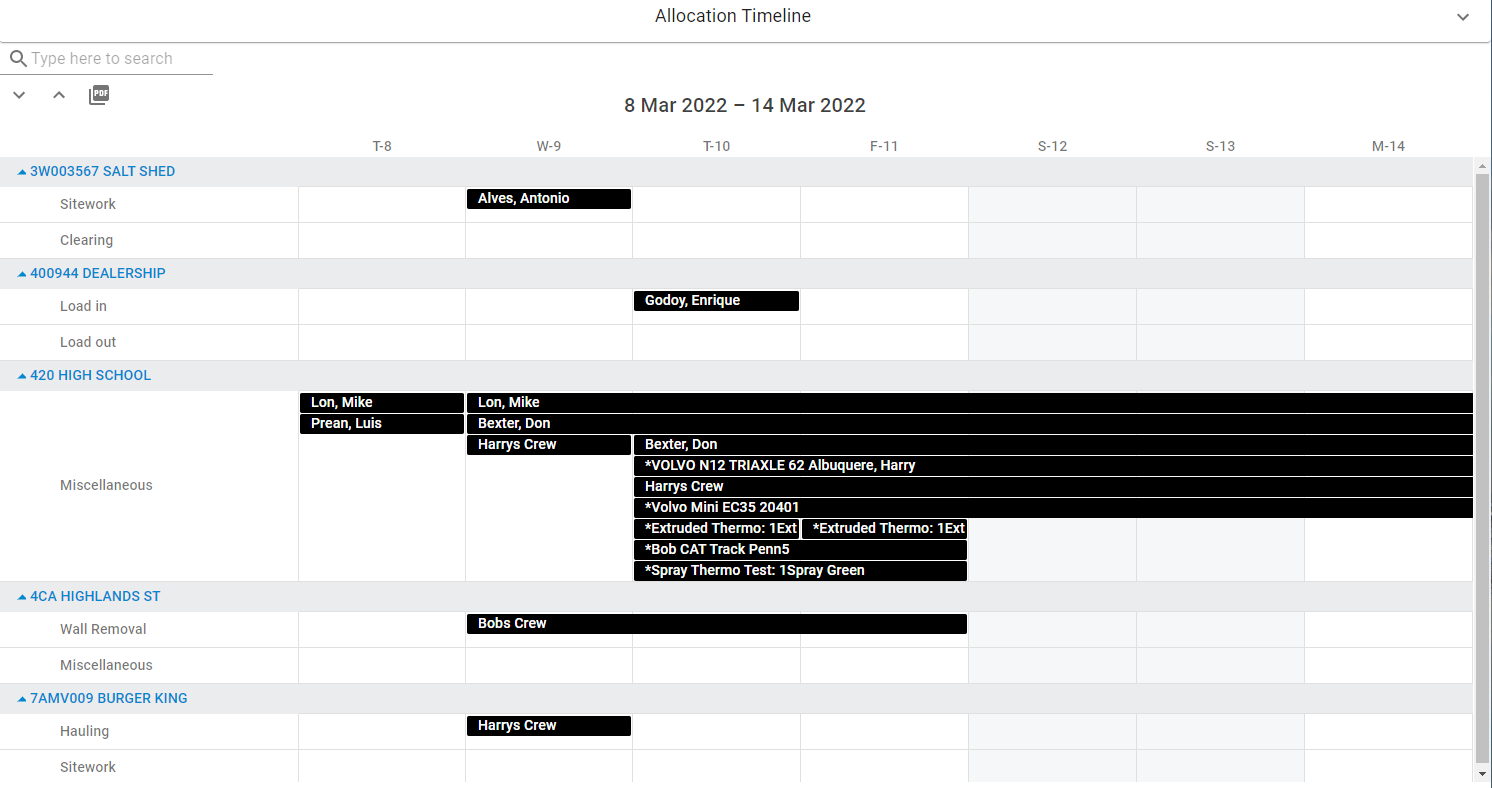Collapse all rows with up chevron
1492x788 pixels.
tap(59, 95)
